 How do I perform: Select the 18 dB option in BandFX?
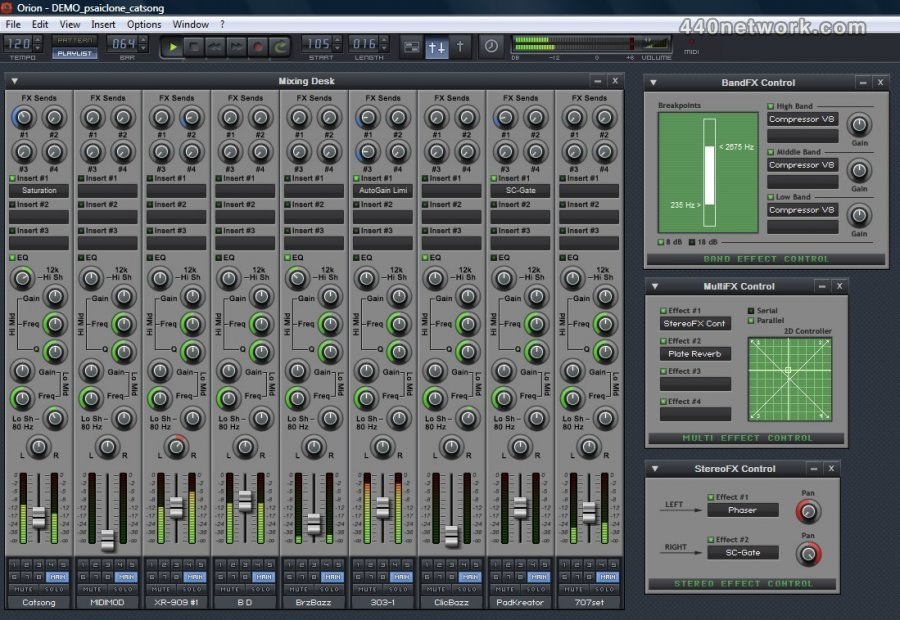tap(692, 242)
